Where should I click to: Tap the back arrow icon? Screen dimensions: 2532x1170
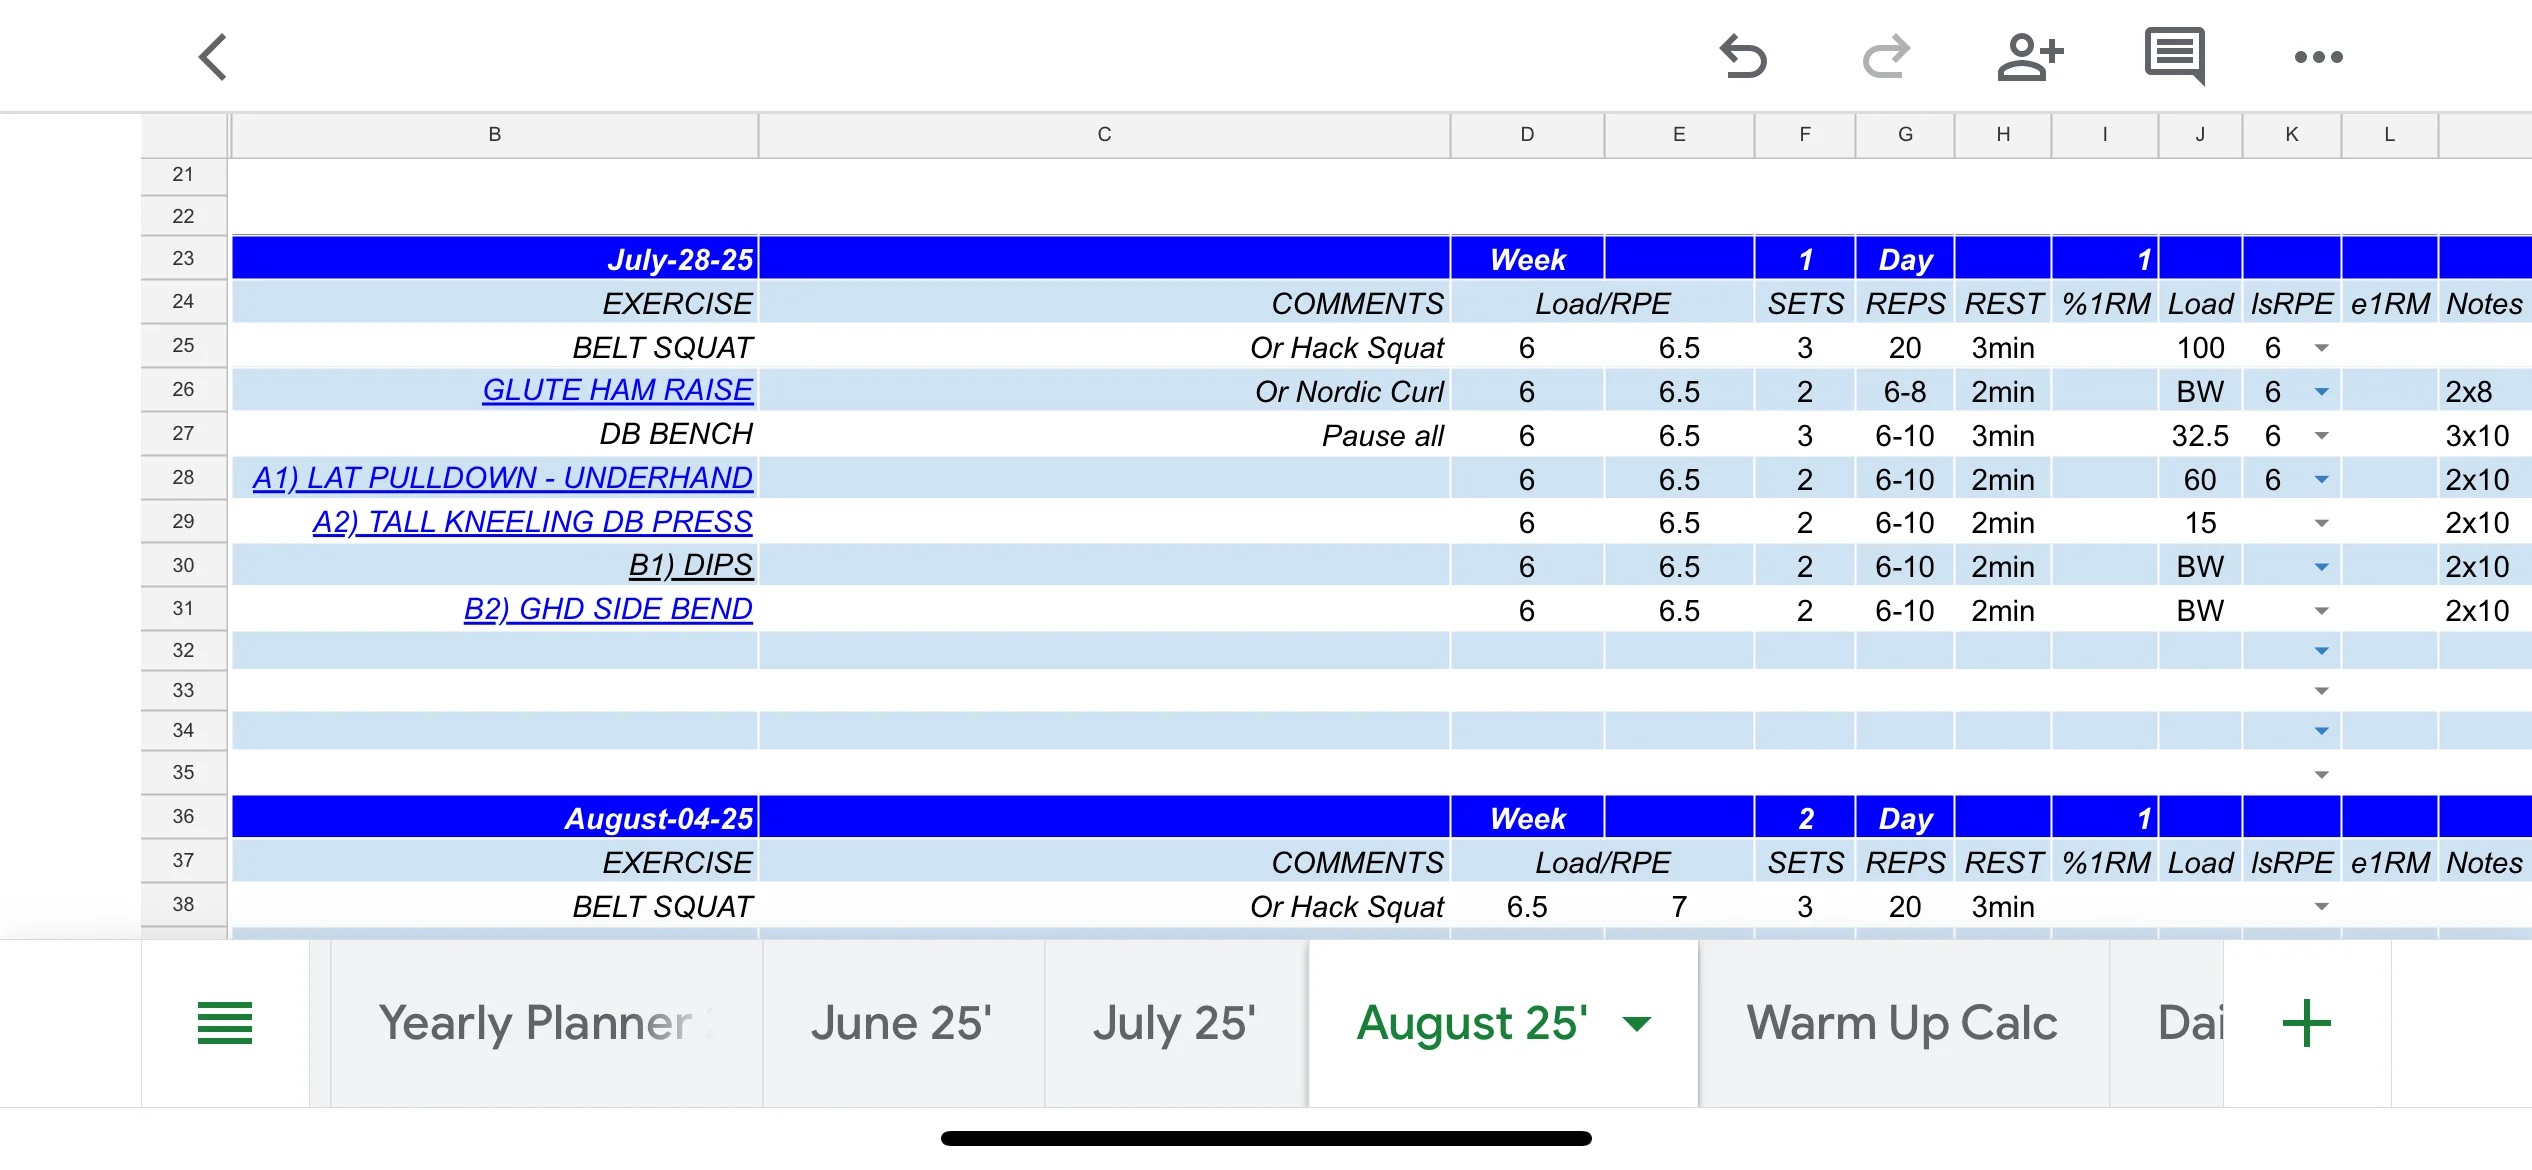click(x=213, y=57)
